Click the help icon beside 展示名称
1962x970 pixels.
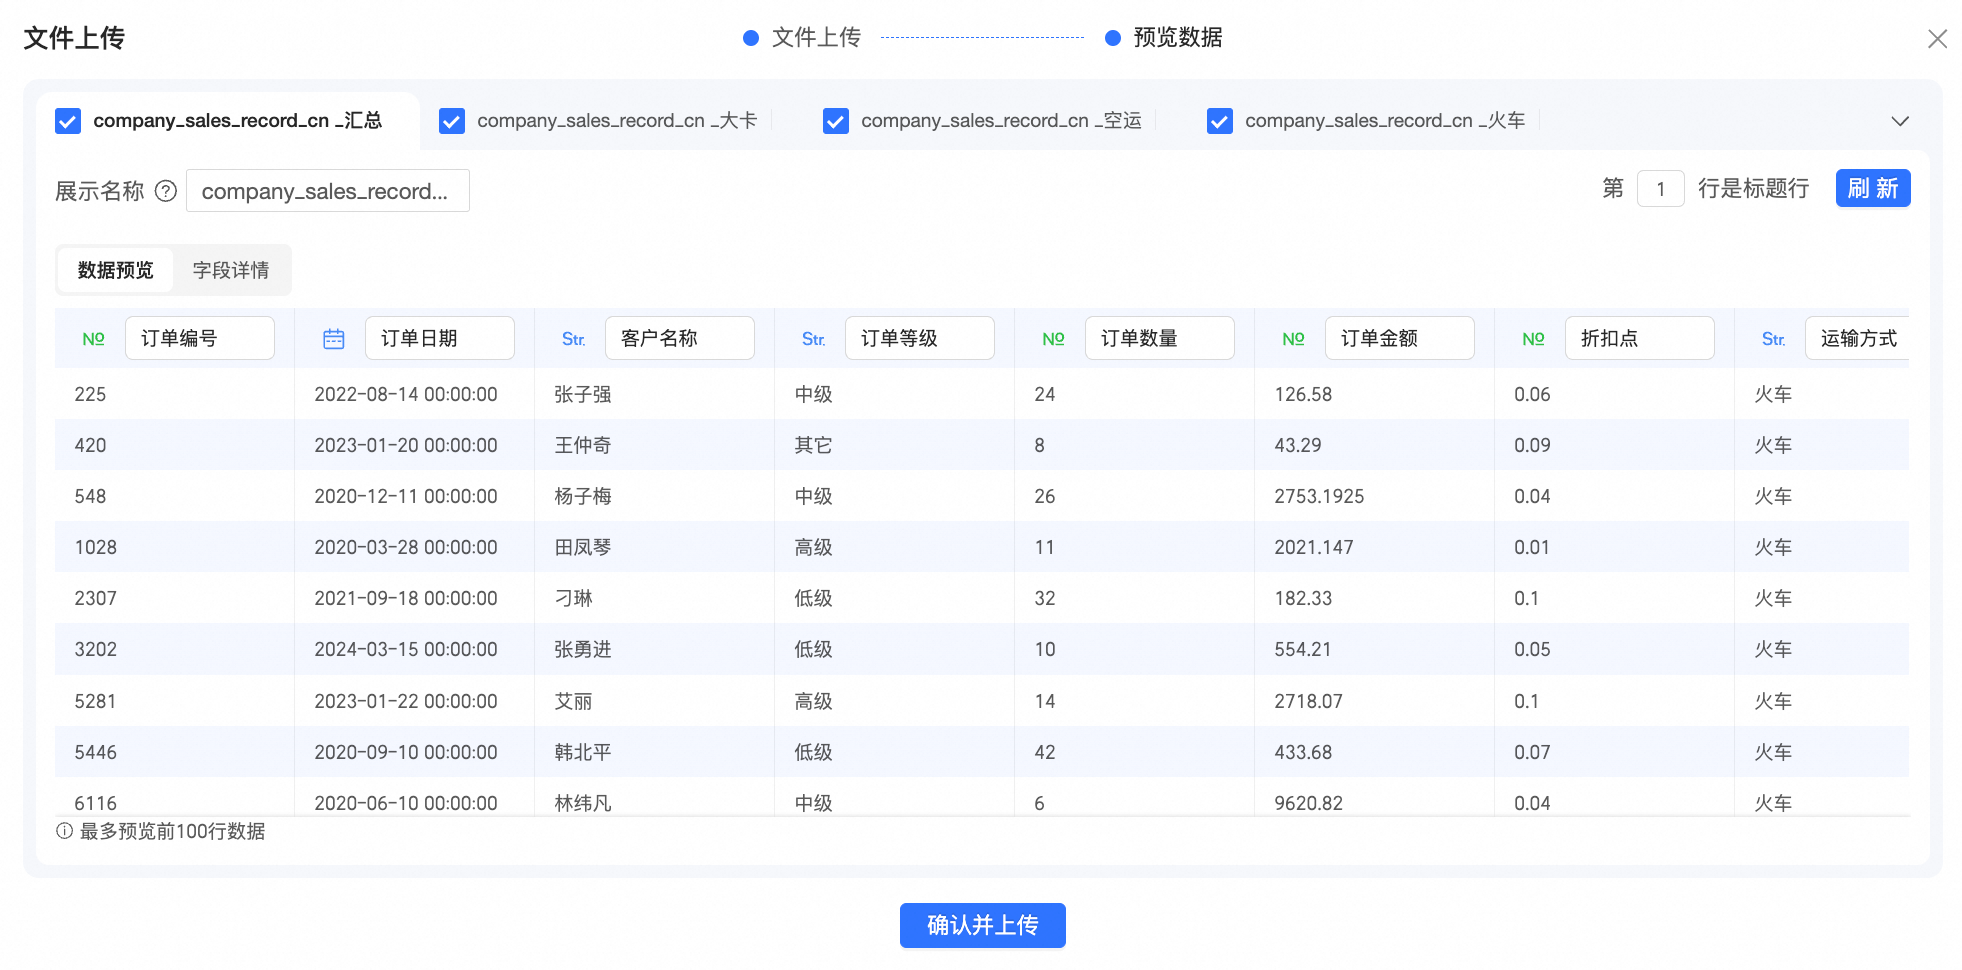click(x=166, y=191)
